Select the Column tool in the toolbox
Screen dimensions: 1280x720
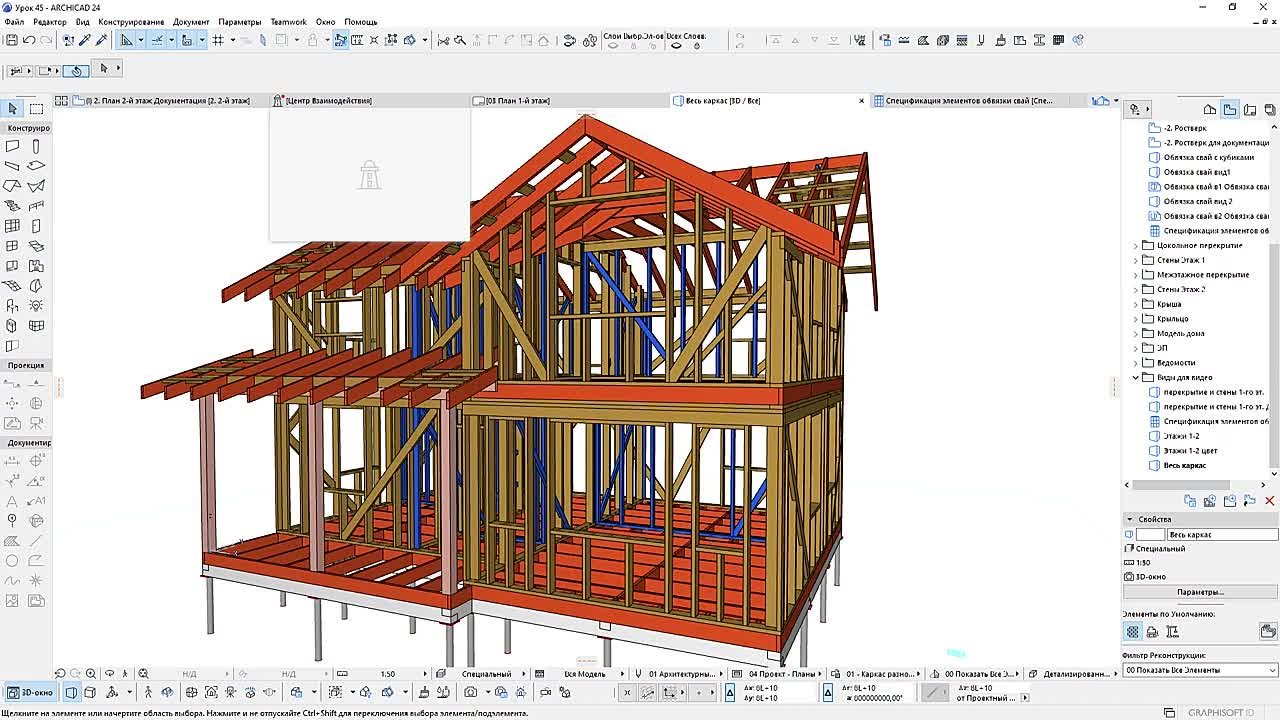click(37, 146)
